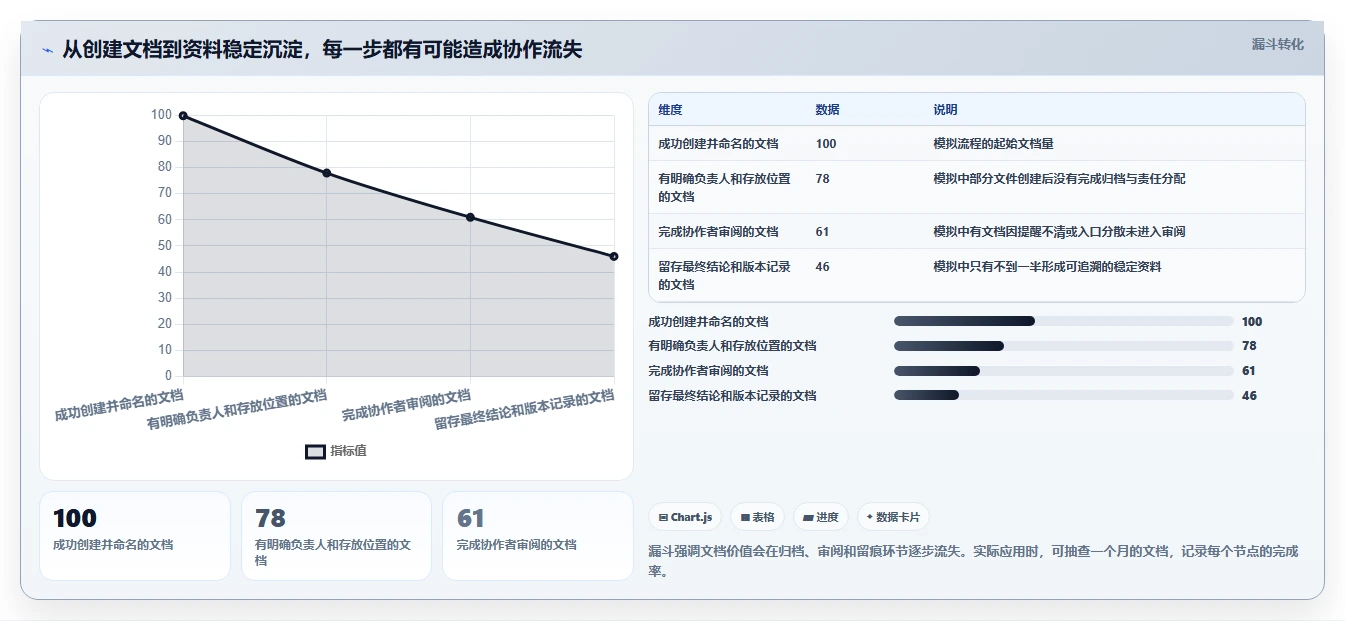Click the value 46 in the table
Image resolution: width=1345 pixels, height=621 pixels.
(x=822, y=267)
